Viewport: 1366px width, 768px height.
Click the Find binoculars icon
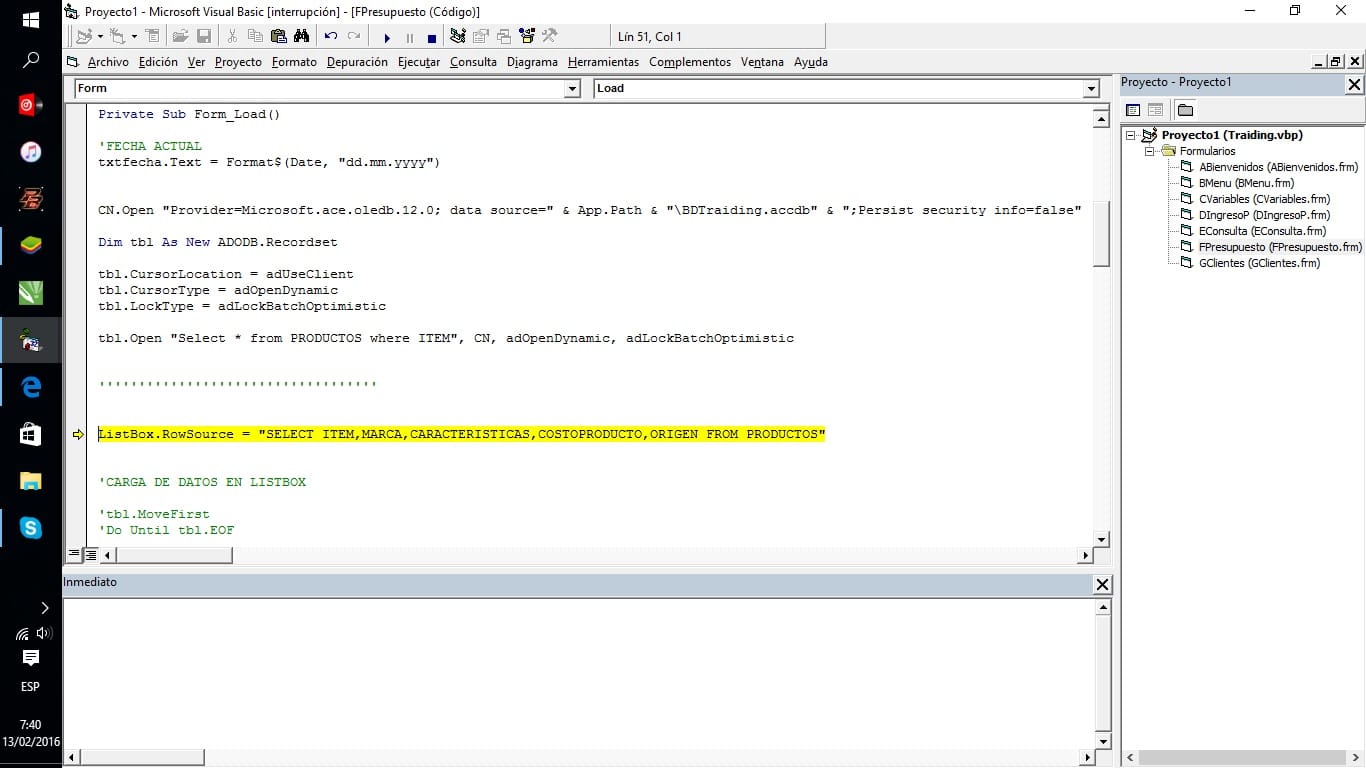coord(301,37)
